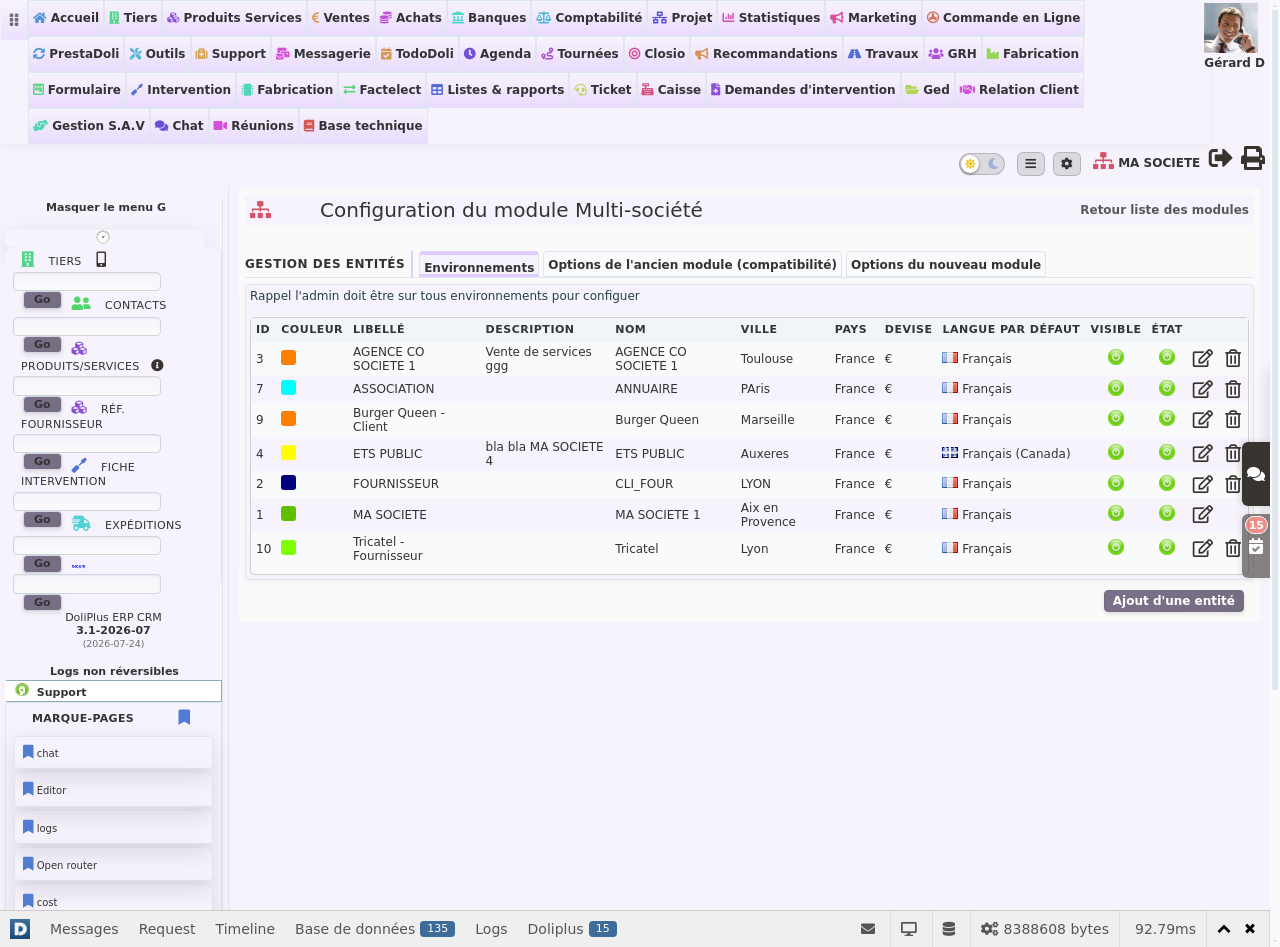Open the Gérard D user menu
This screenshot has width=1280, height=947.
point(1234,62)
